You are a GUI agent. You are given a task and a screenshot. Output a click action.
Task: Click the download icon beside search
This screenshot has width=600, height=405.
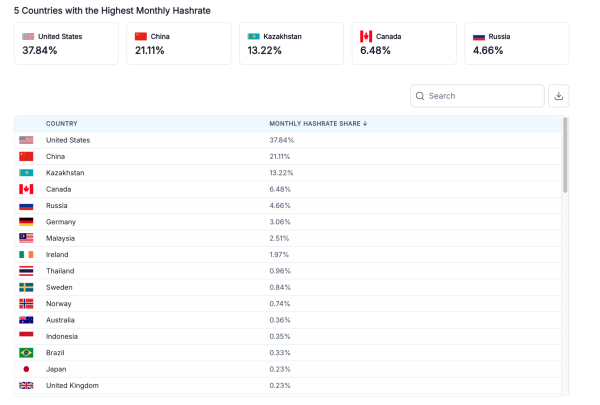coord(559,96)
